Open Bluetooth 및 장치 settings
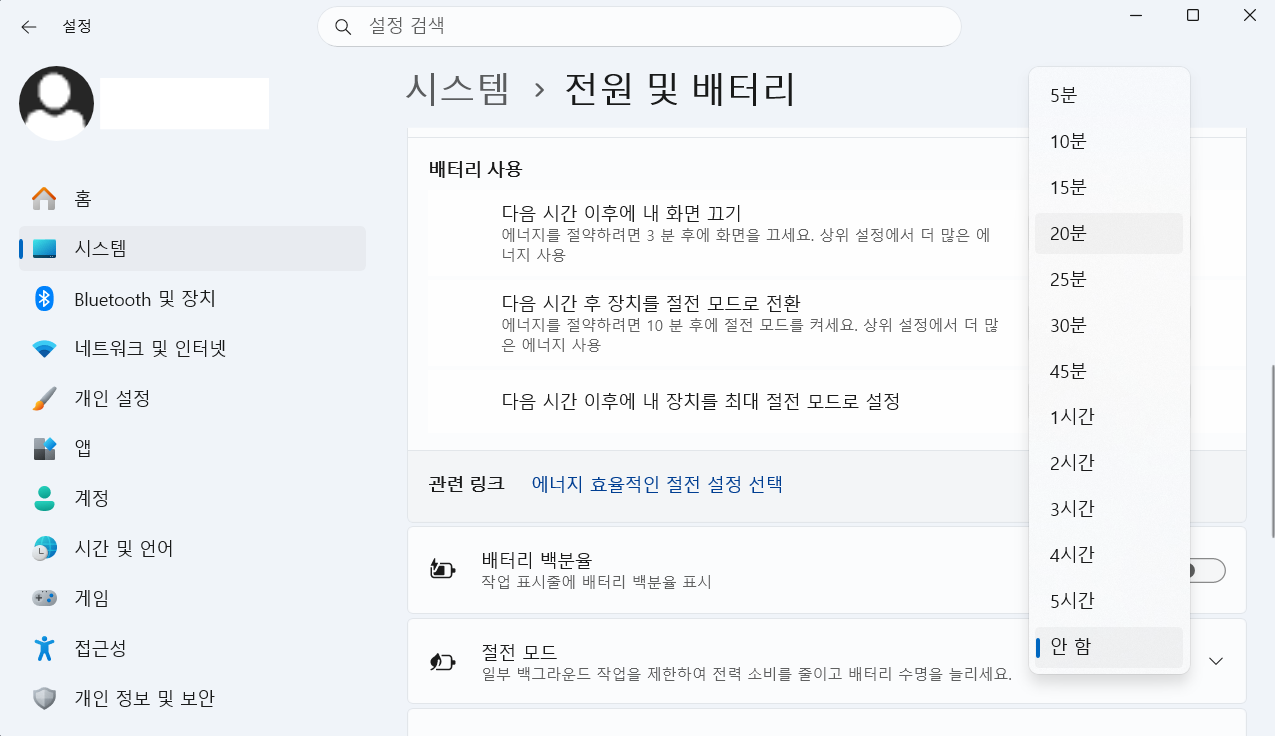The height and width of the screenshot is (736, 1275). coord(192,299)
